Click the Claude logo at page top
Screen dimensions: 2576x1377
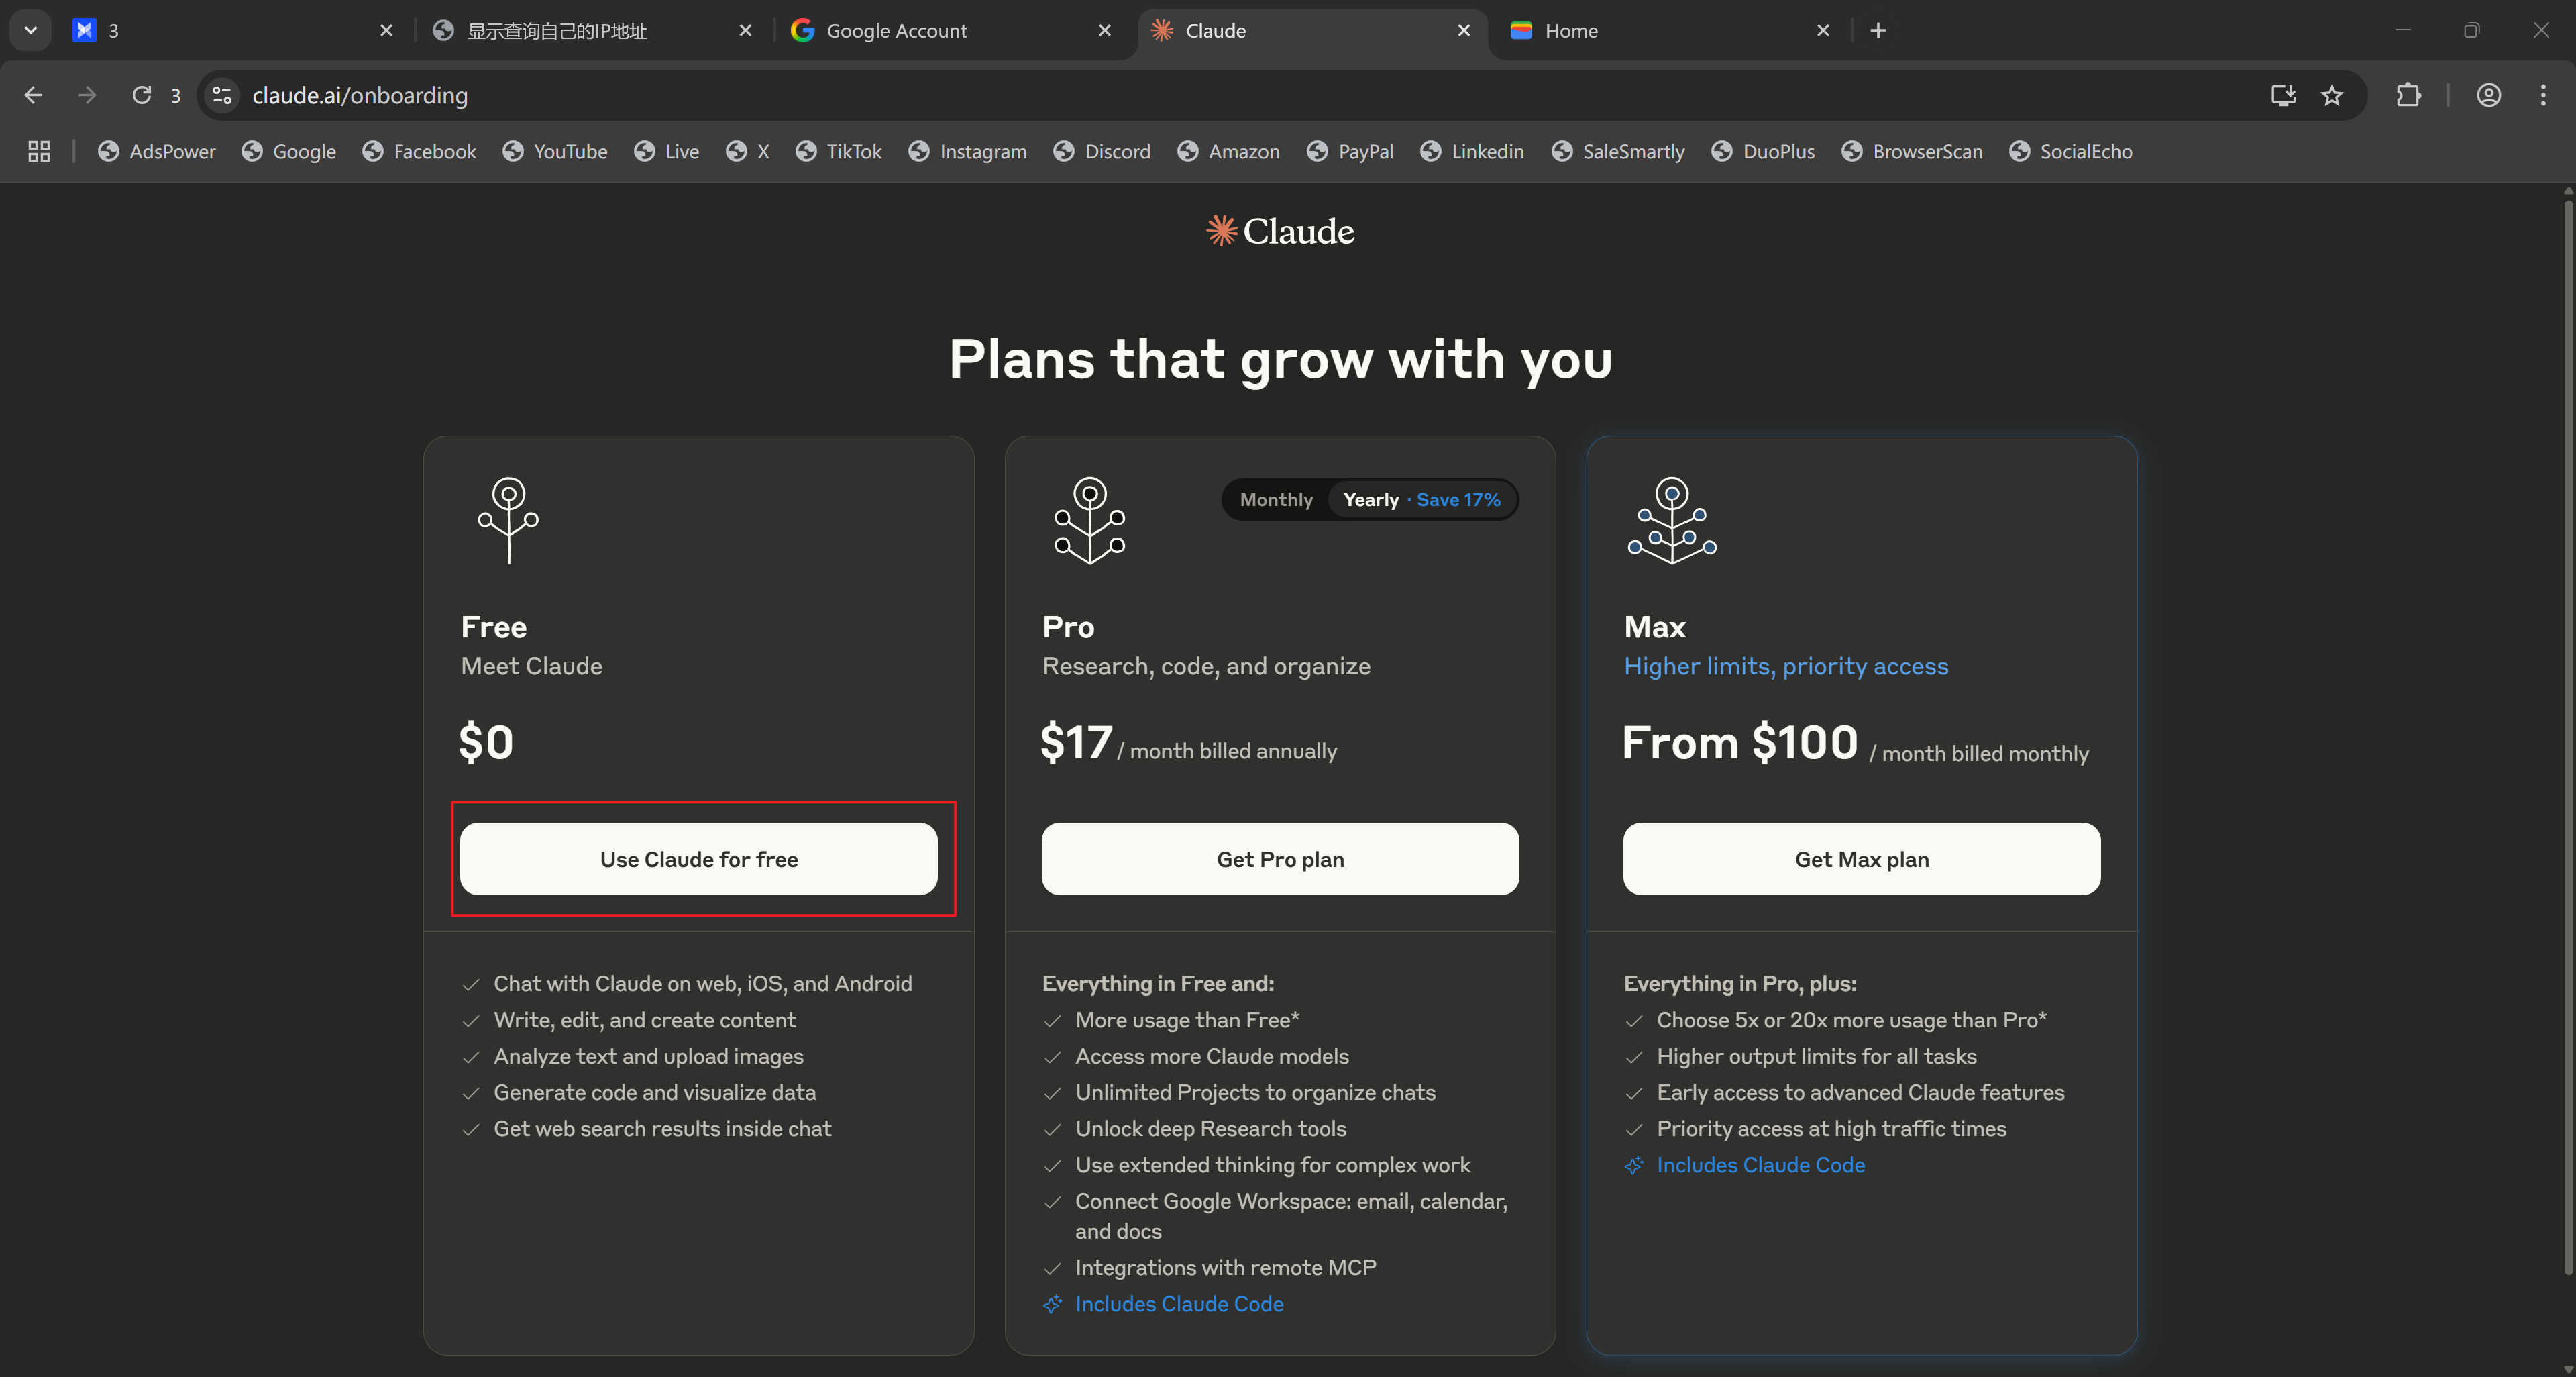pos(1280,231)
